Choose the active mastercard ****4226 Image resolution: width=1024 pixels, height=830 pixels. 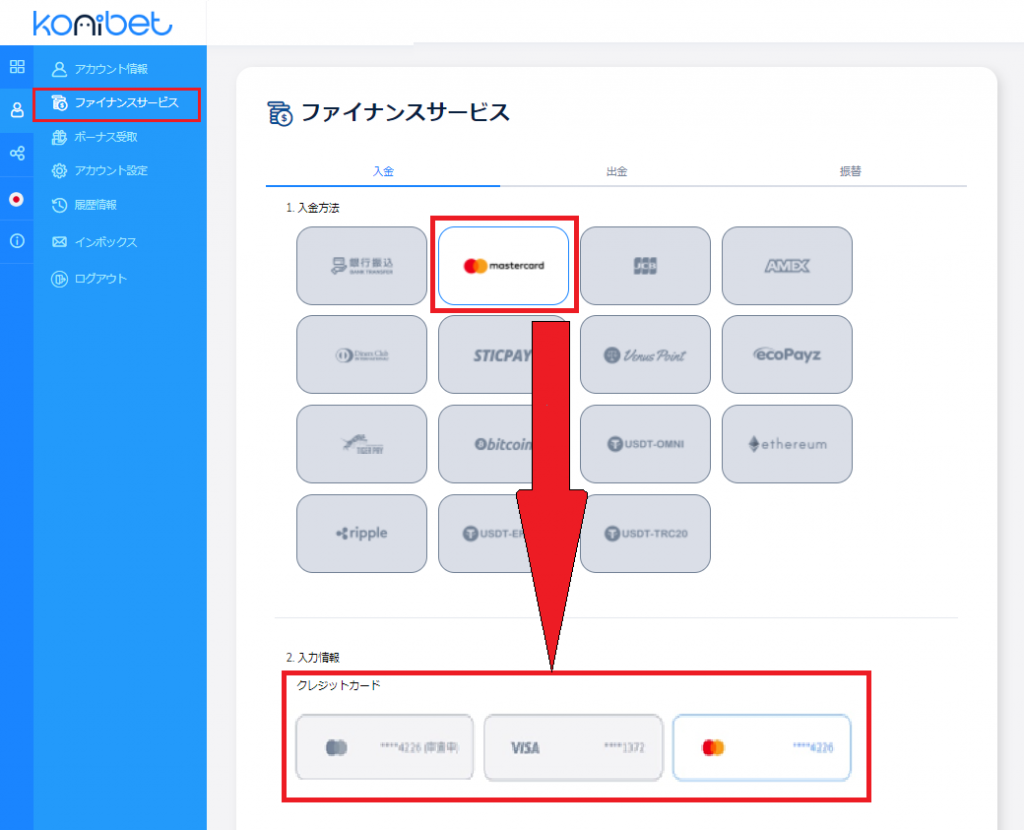pos(761,747)
